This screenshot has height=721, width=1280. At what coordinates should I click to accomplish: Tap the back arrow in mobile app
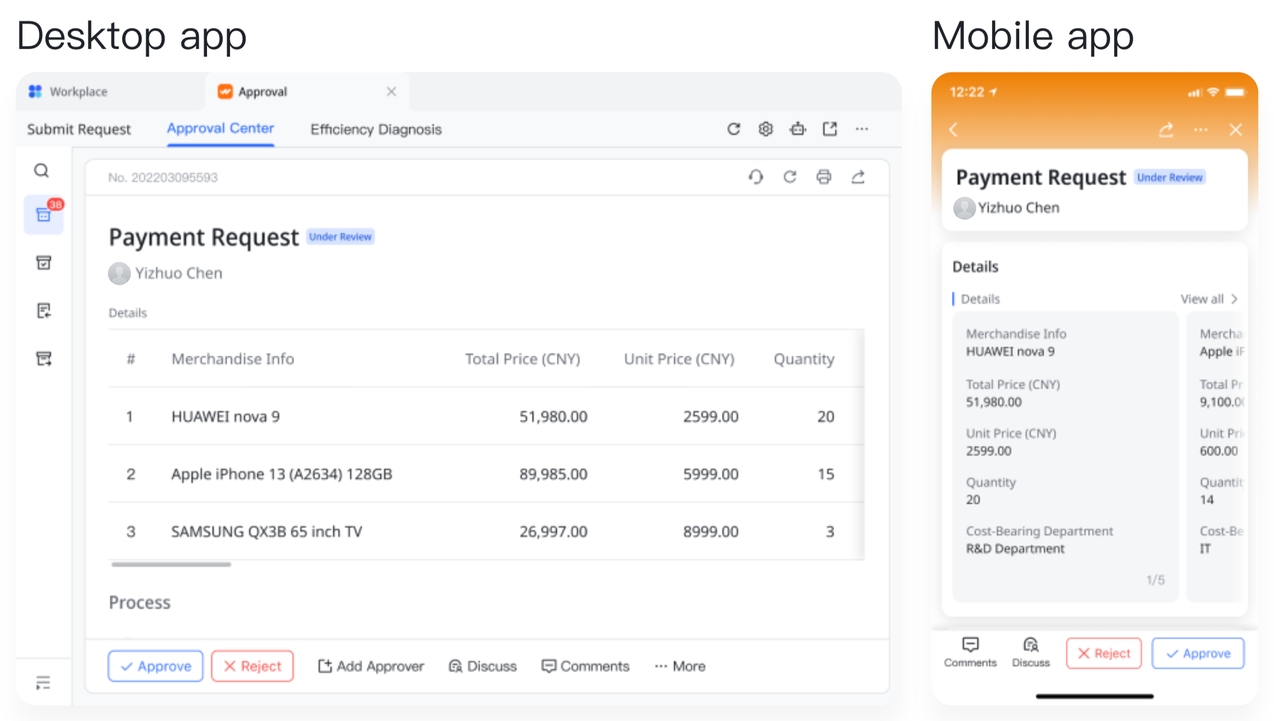(954, 130)
